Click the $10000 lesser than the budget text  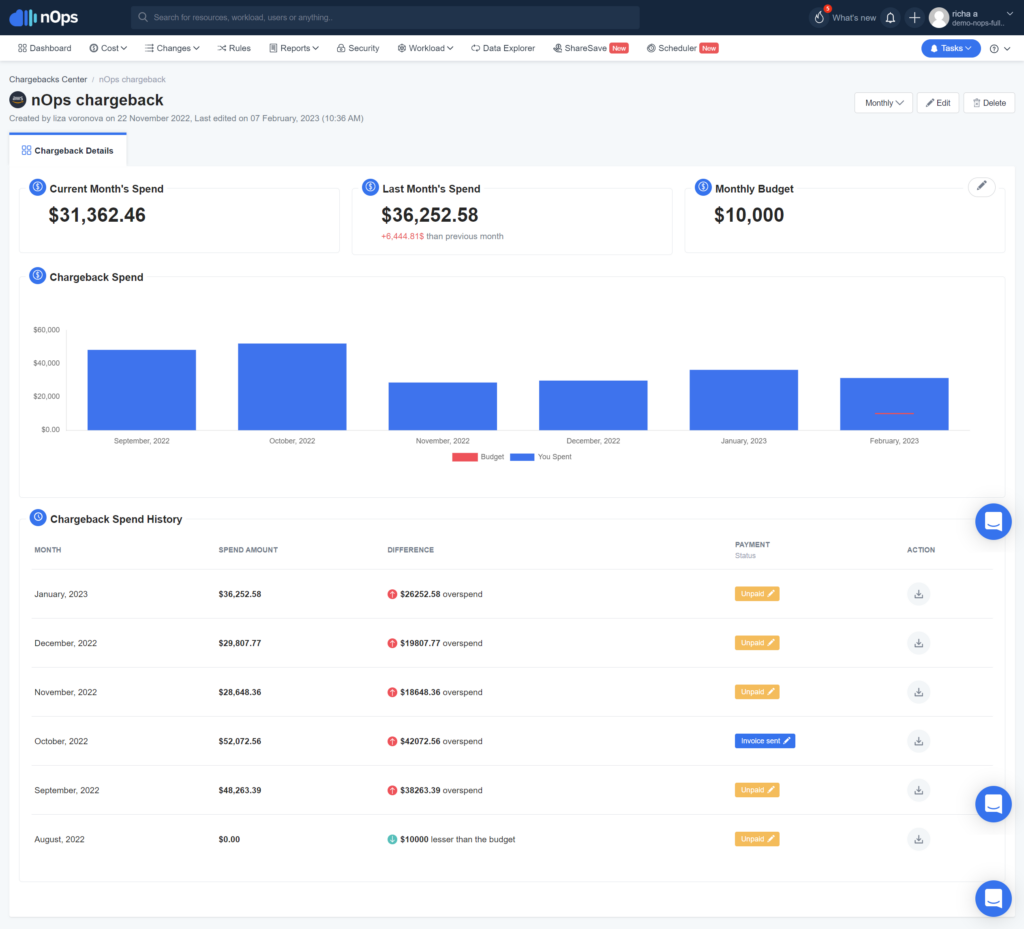coord(457,840)
